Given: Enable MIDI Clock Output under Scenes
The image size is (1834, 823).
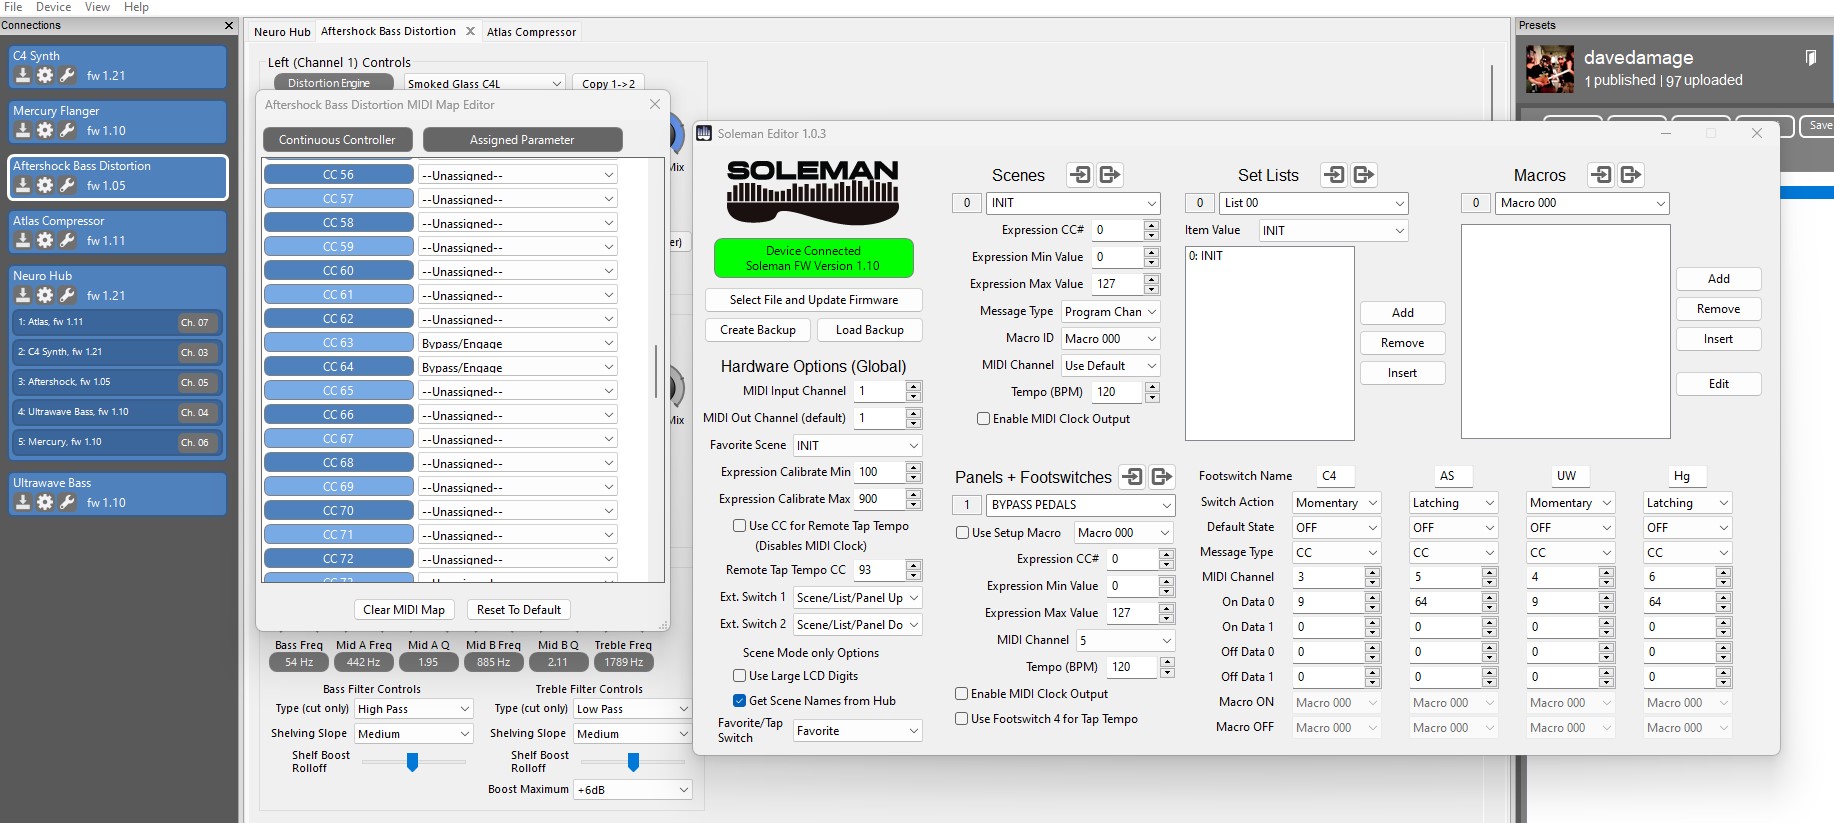Looking at the screenshot, I should pyautogui.click(x=983, y=419).
